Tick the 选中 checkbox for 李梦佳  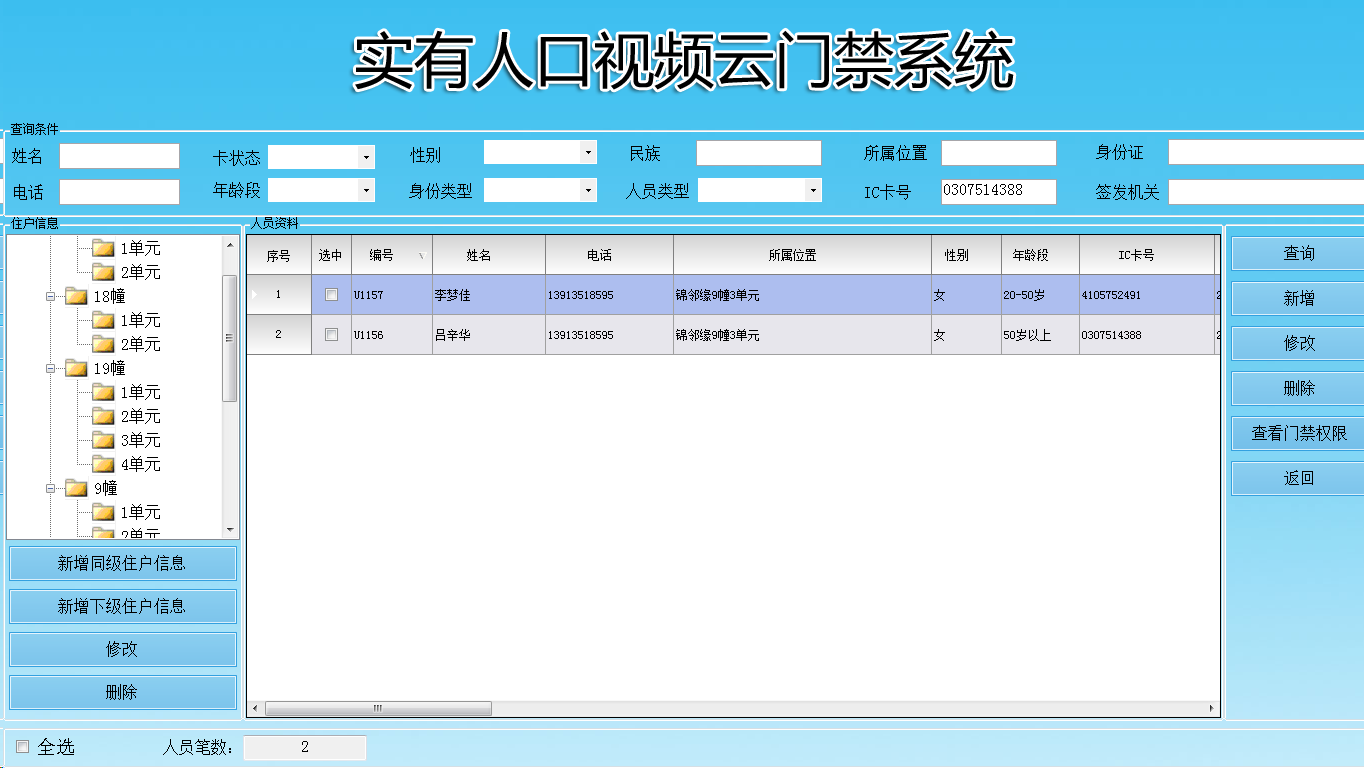click(x=331, y=295)
